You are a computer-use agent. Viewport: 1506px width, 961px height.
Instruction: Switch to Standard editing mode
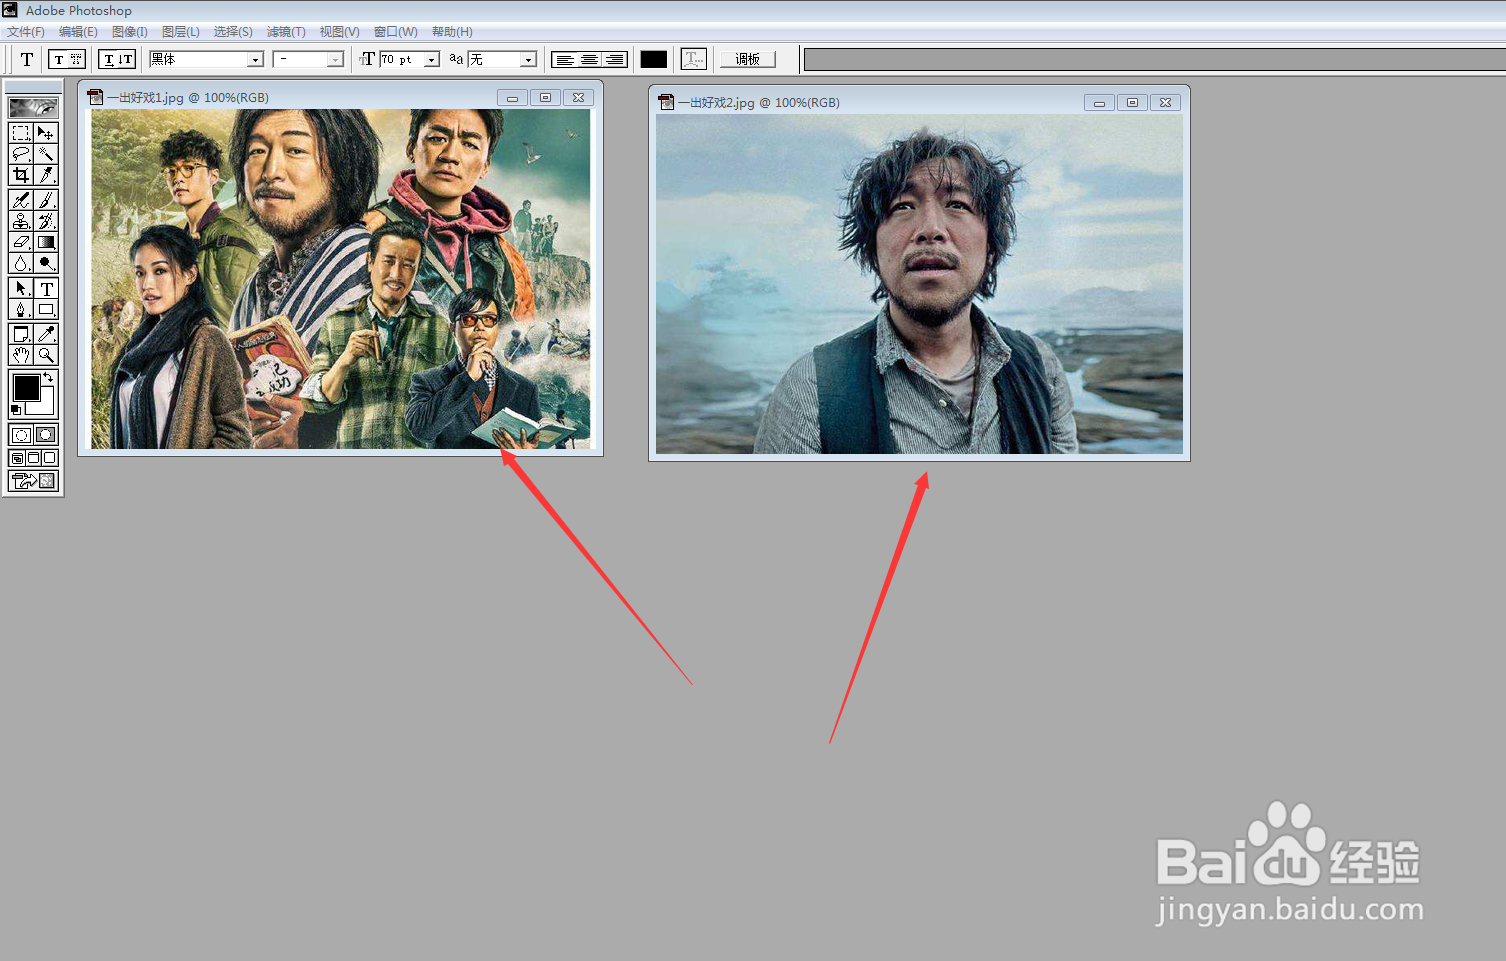coord(21,434)
